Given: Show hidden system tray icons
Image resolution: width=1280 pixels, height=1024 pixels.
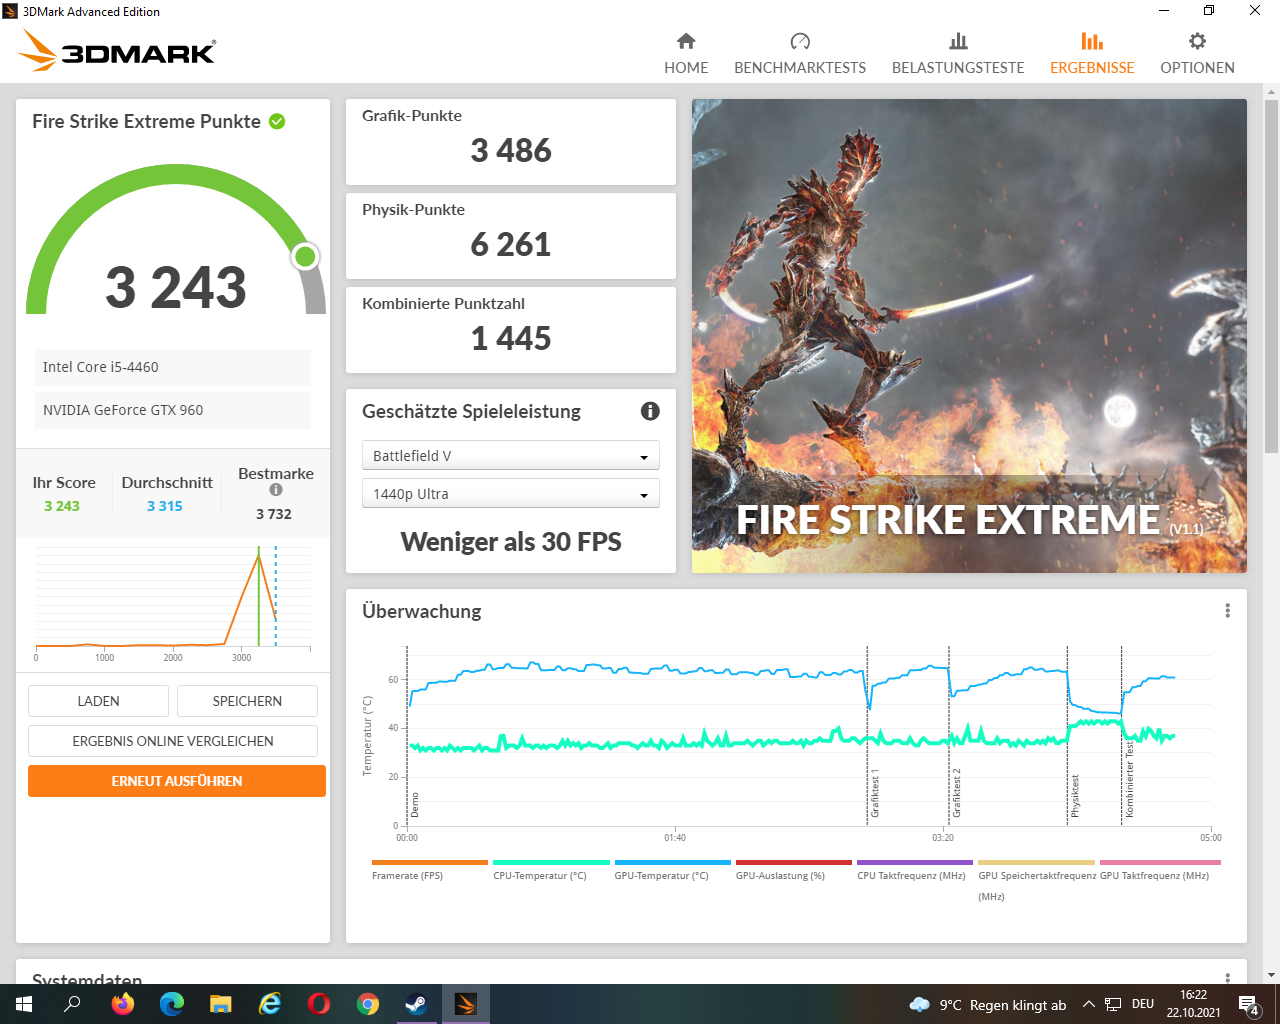Looking at the screenshot, I should (x=1088, y=1004).
